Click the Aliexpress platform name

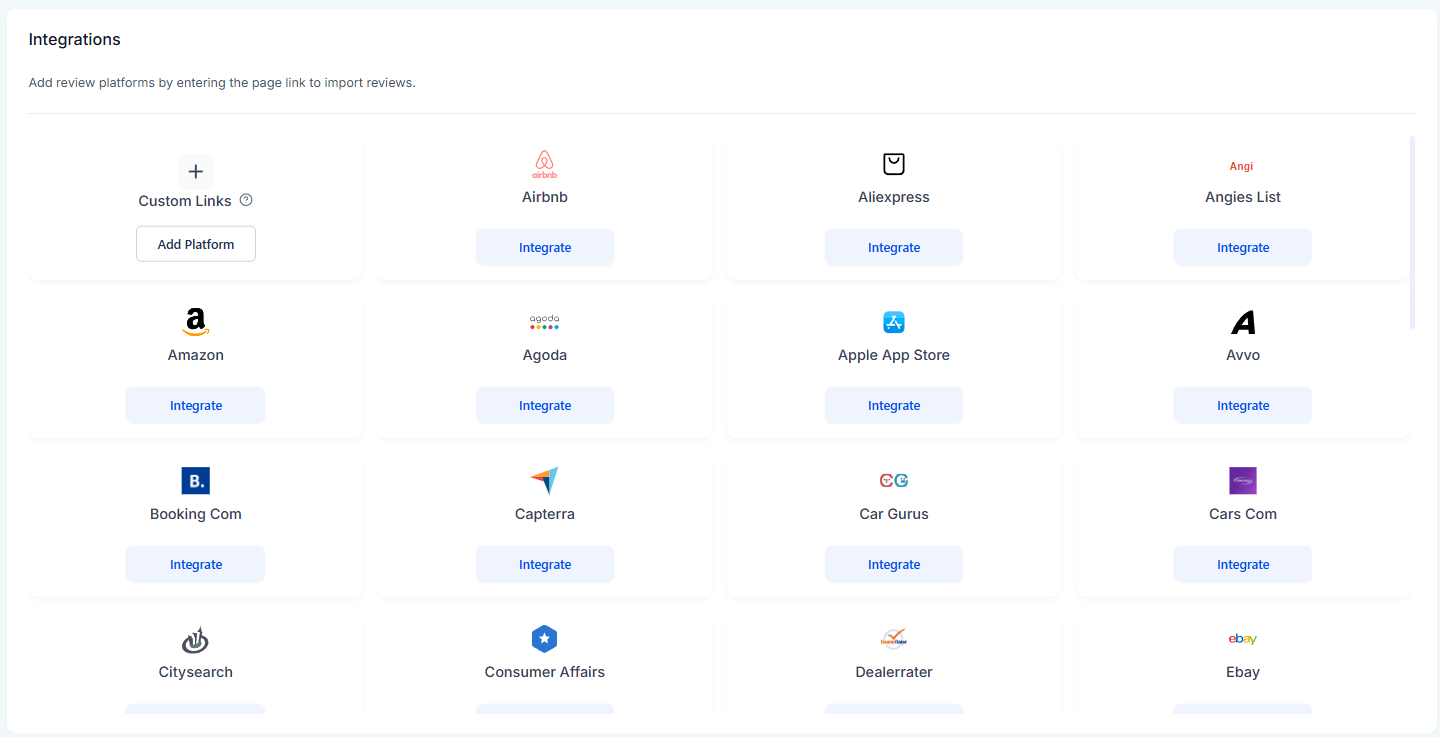(x=894, y=197)
